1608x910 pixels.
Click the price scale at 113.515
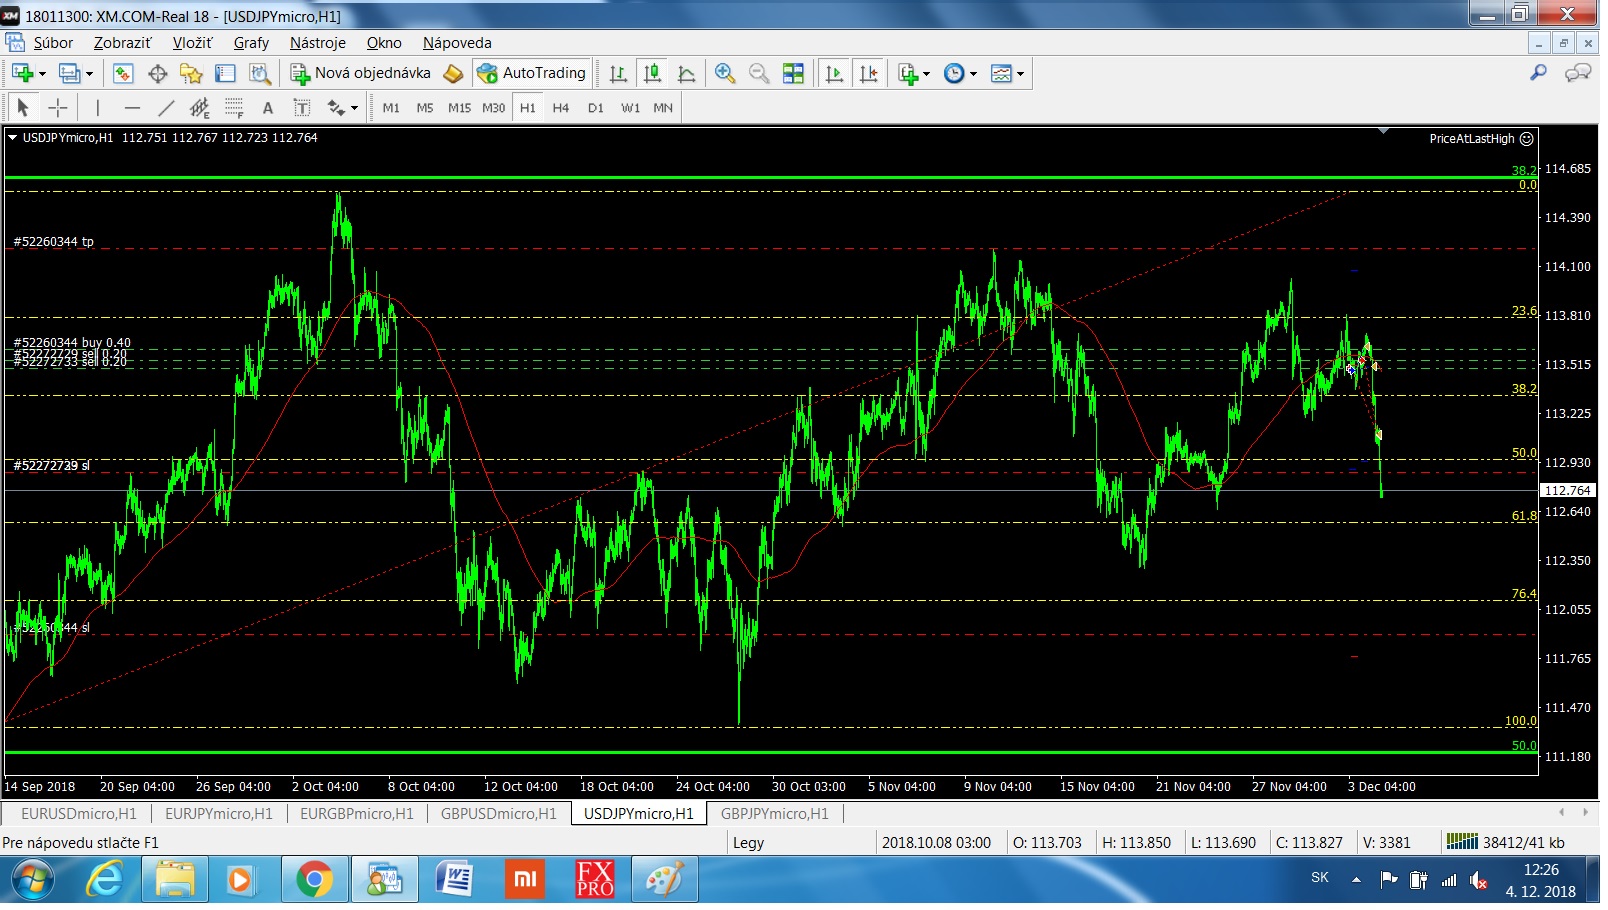click(1567, 365)
